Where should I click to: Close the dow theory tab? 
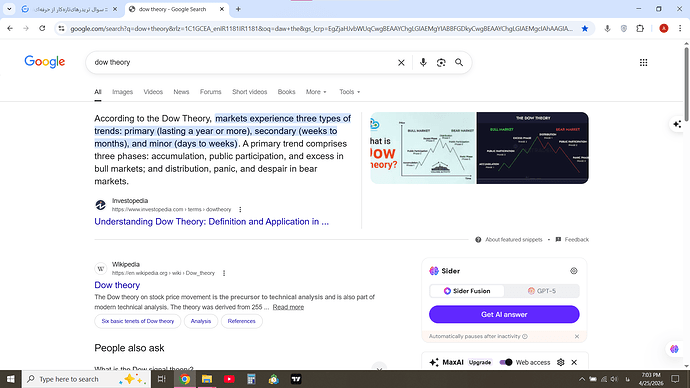click(x=222, y=9)
